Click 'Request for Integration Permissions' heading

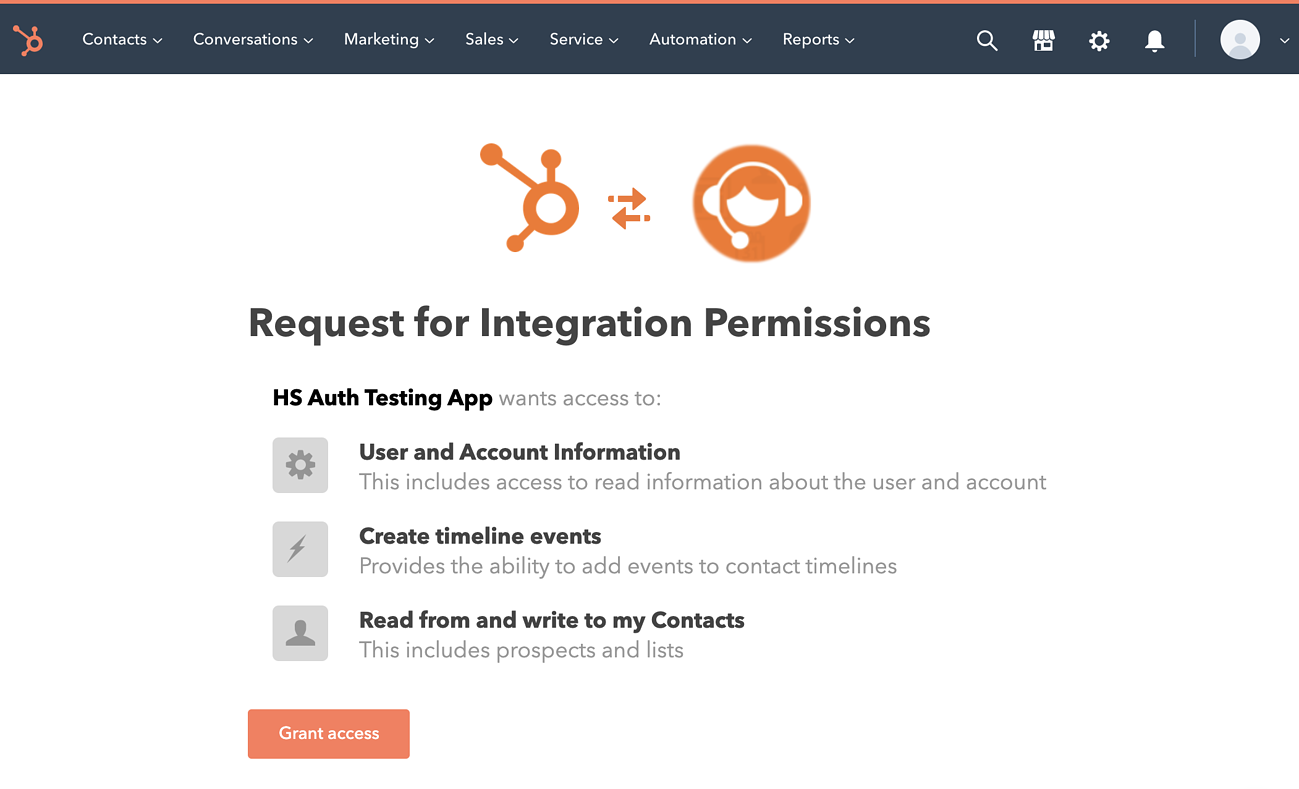pyautogui.click(x=589, y=324)
